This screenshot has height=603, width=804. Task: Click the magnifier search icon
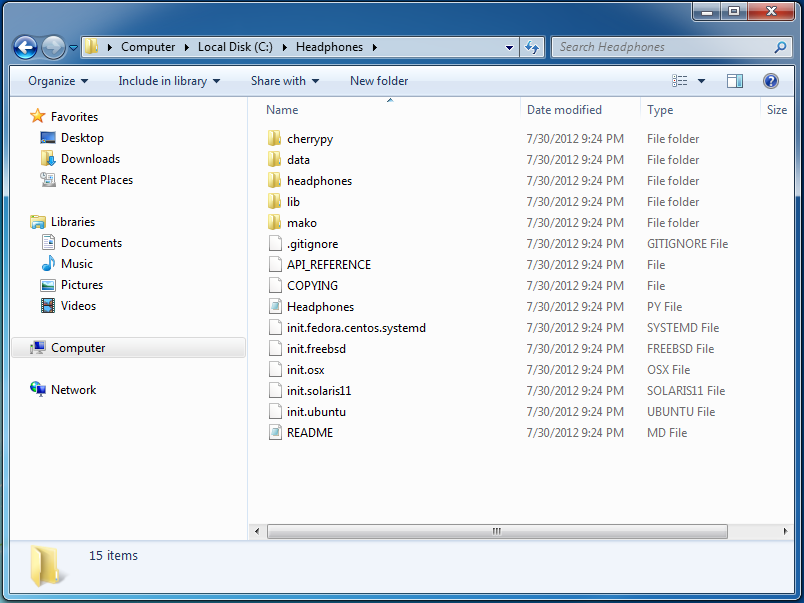pos(780,47)
